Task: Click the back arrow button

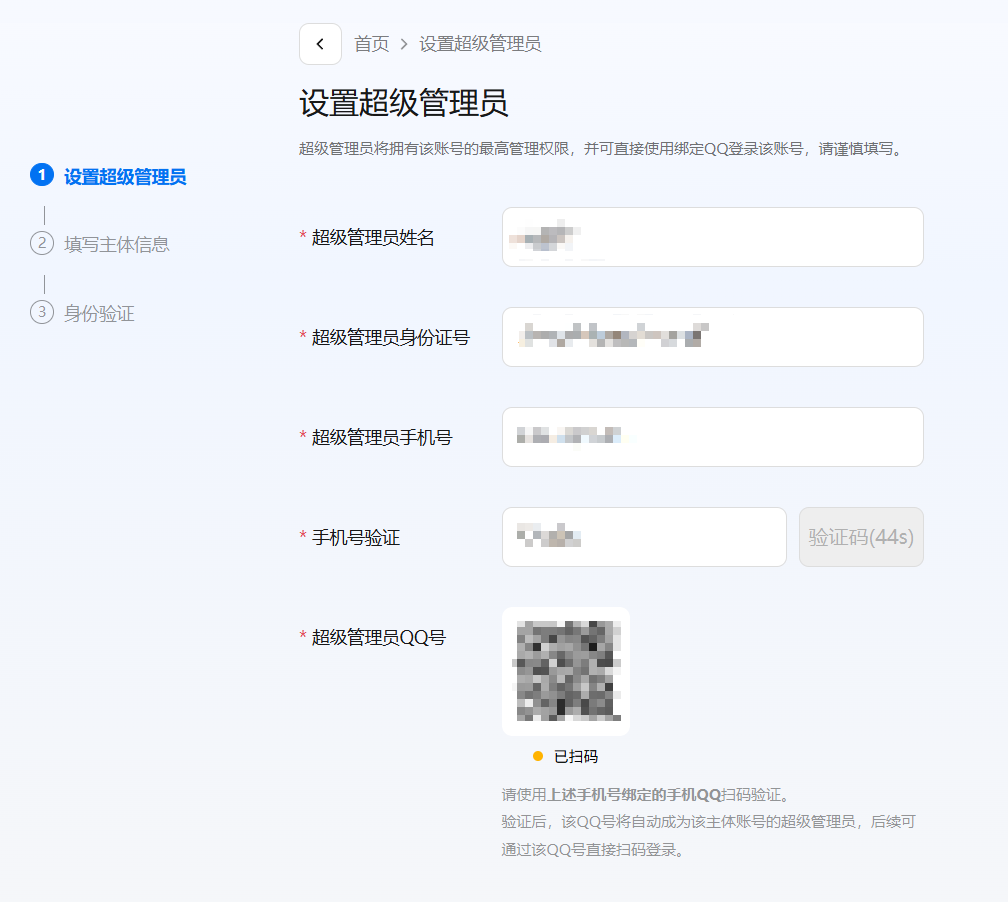Action: (x=320, y=44)
